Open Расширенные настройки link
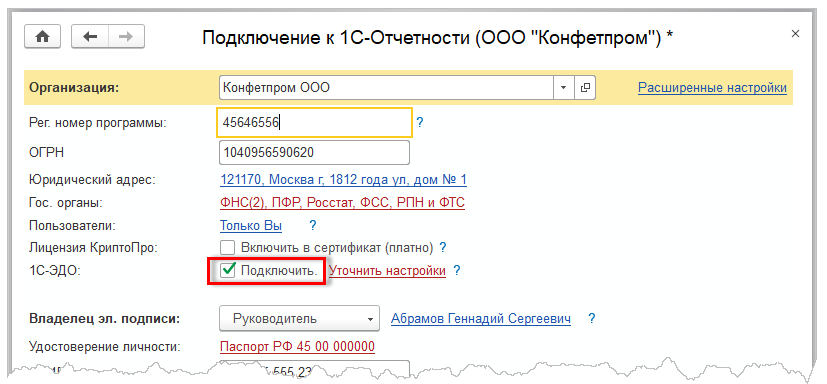This screenshot has width=827, height=384. [712, 88]
